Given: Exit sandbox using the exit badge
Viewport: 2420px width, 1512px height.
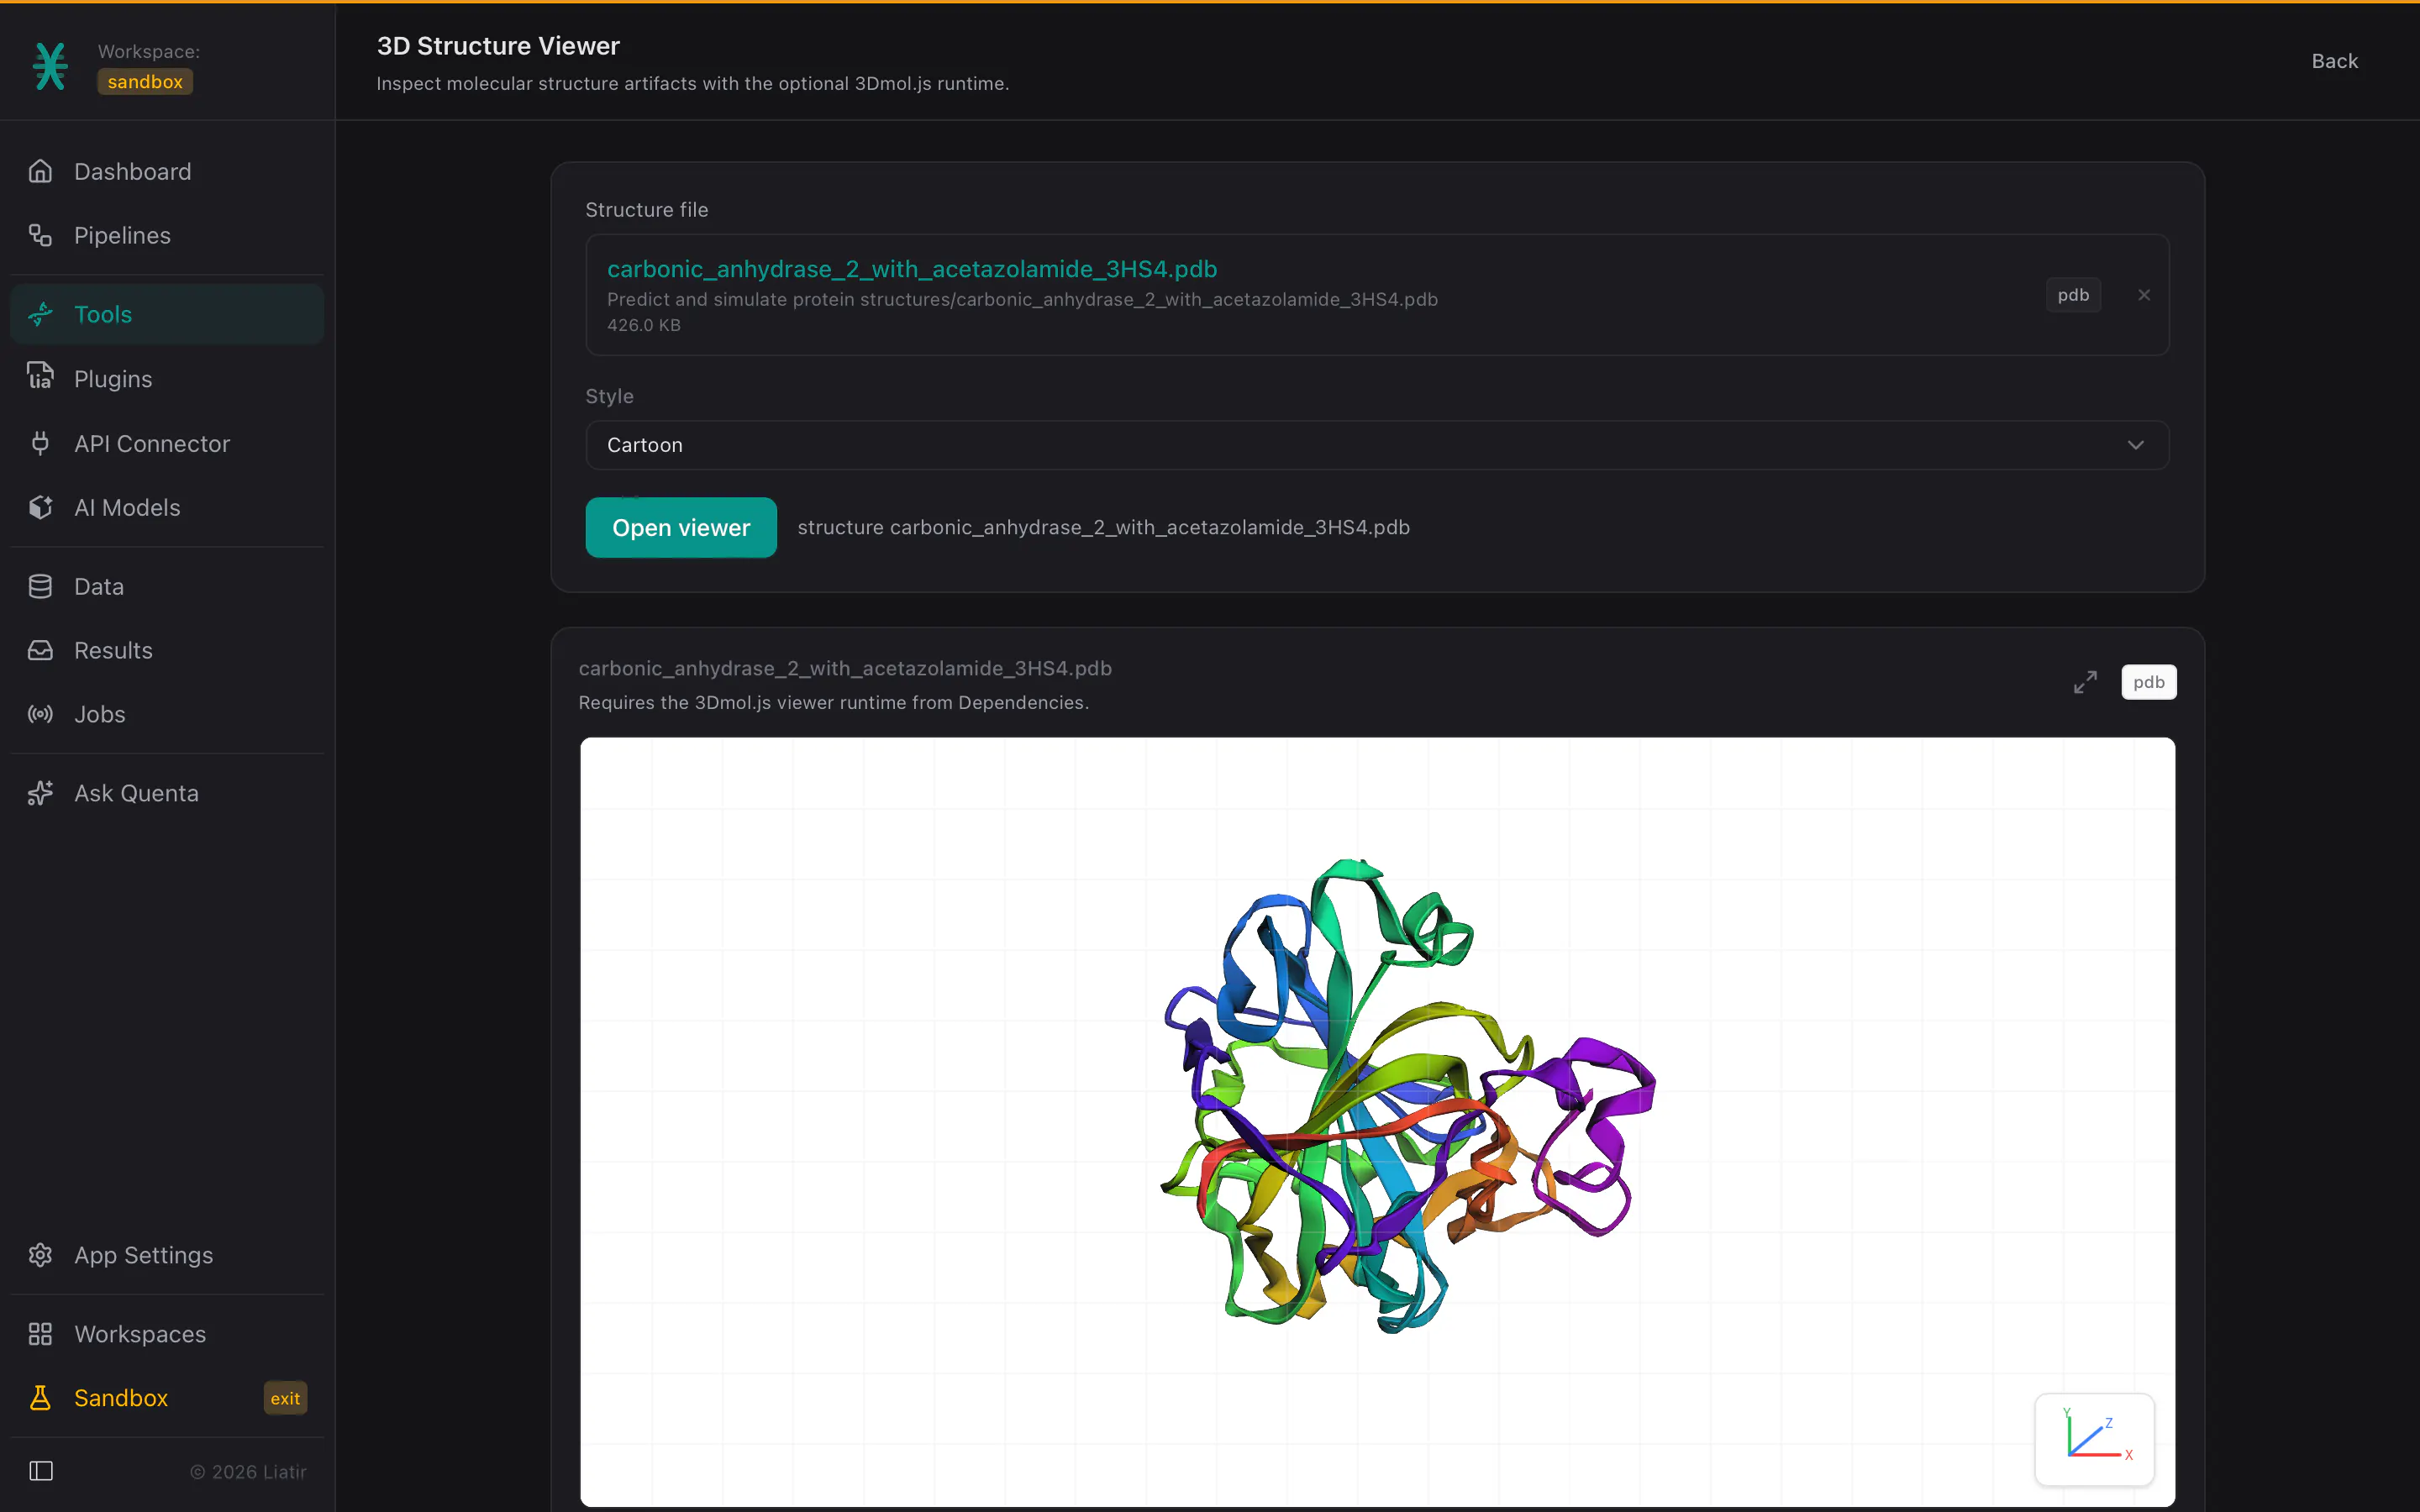Looking at the screenshot, I should click(285, 1398).
